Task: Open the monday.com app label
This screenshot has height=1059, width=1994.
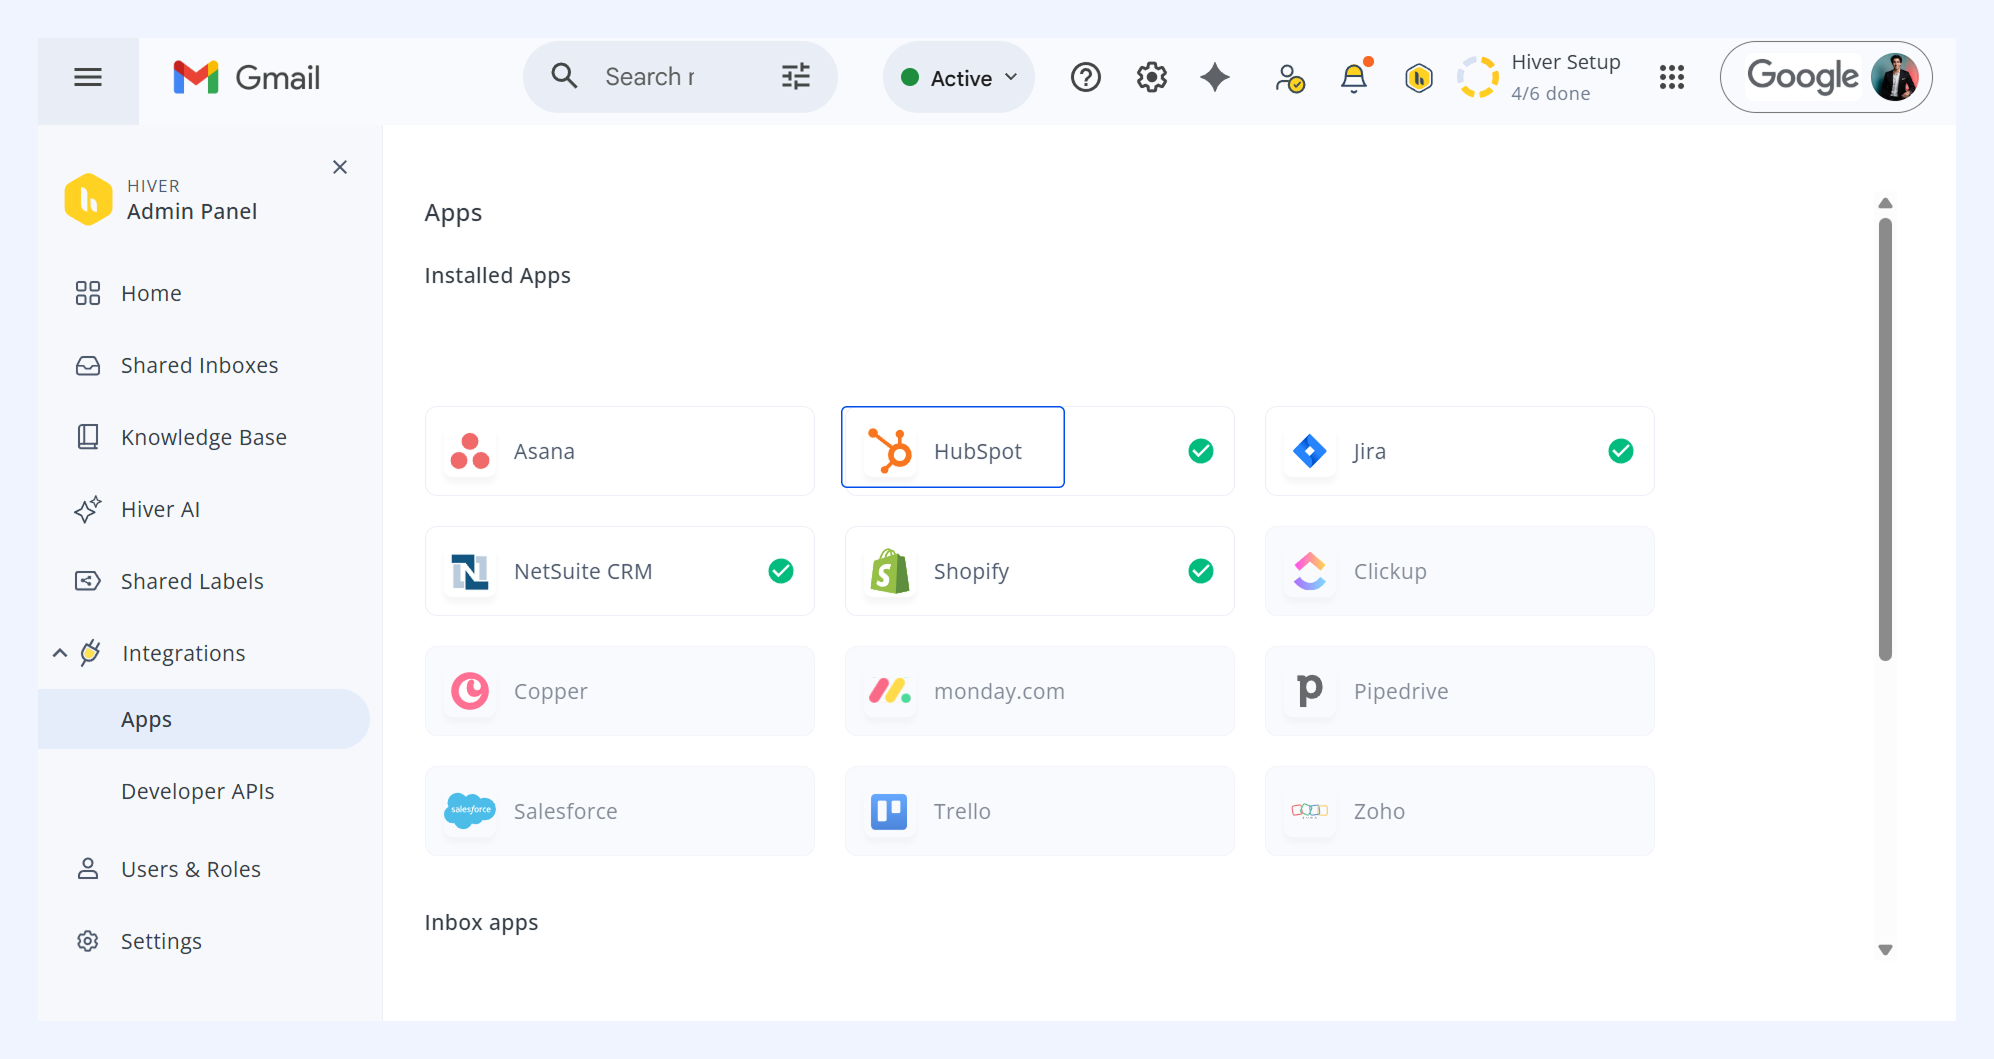Action: [x=999, y=691]
